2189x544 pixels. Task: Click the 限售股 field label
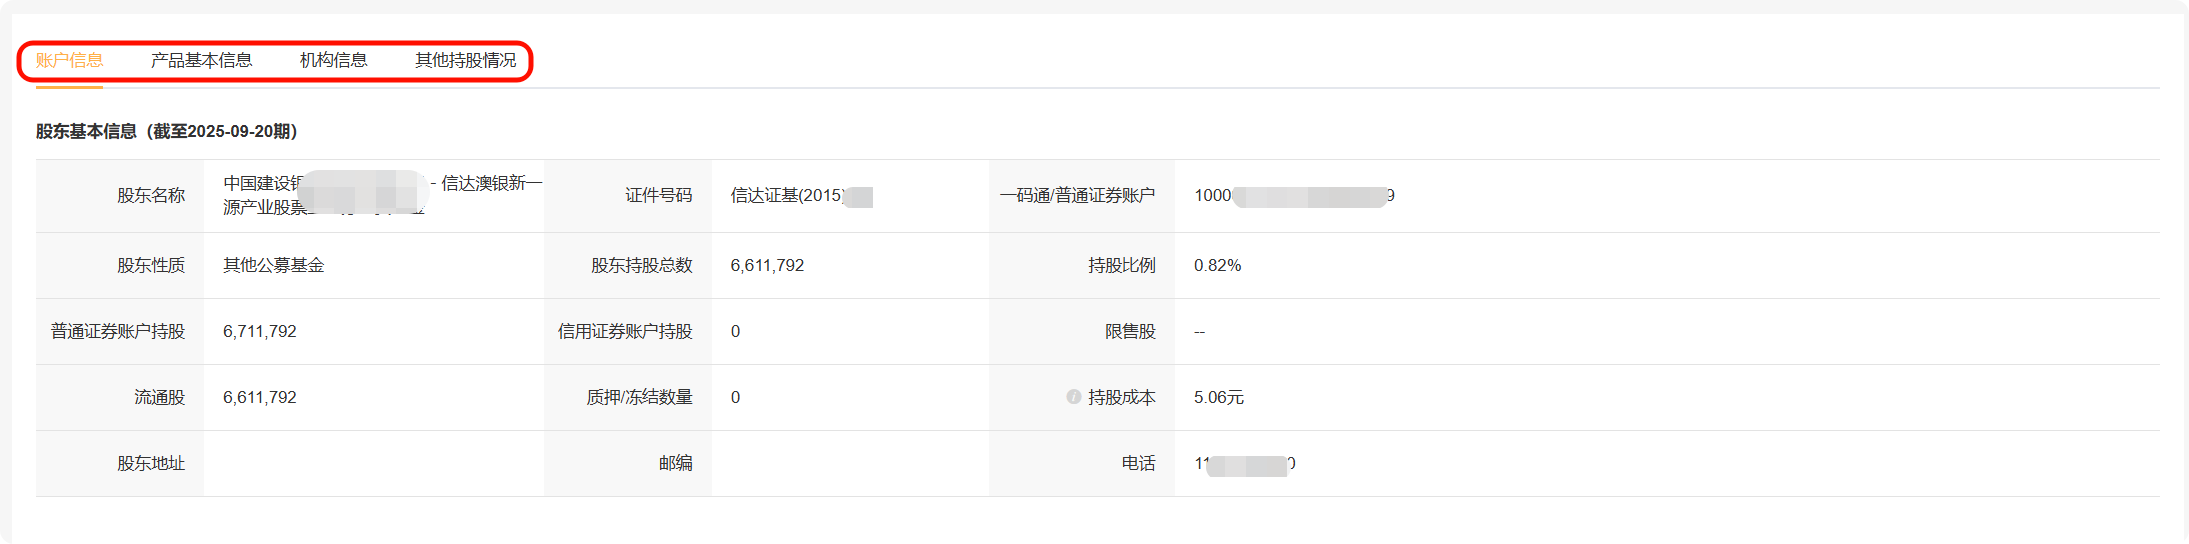[1130, 331]
